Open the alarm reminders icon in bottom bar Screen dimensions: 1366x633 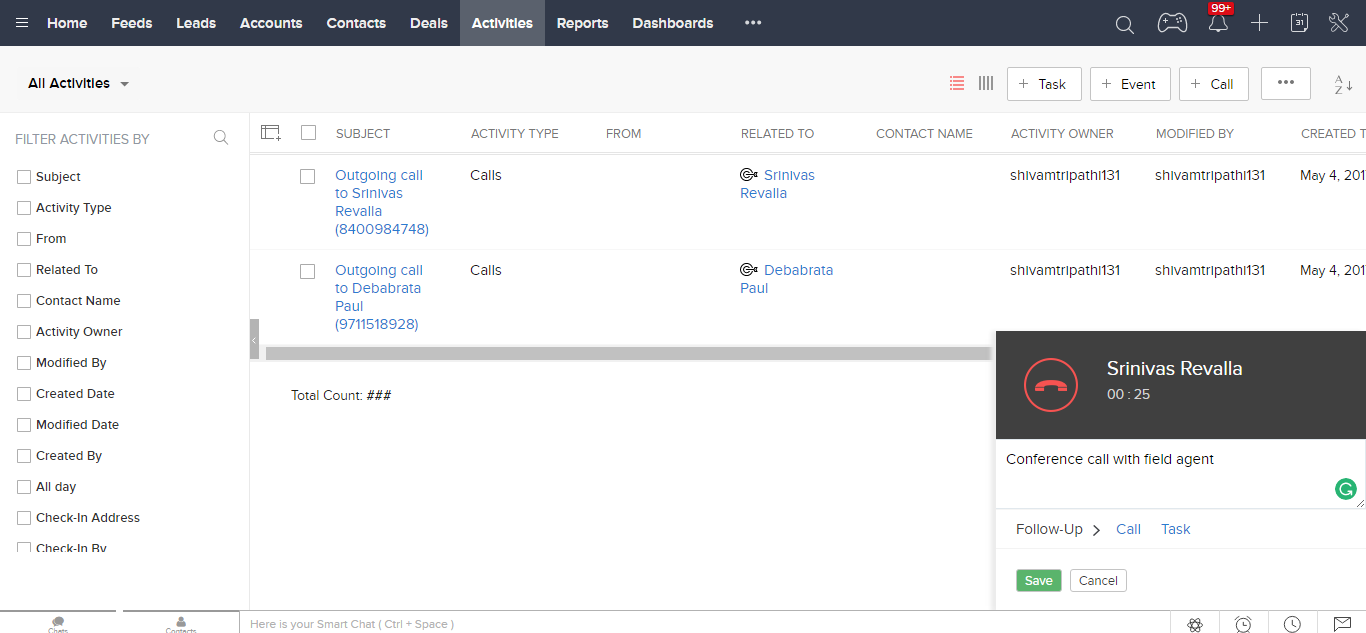[1243, 624]
